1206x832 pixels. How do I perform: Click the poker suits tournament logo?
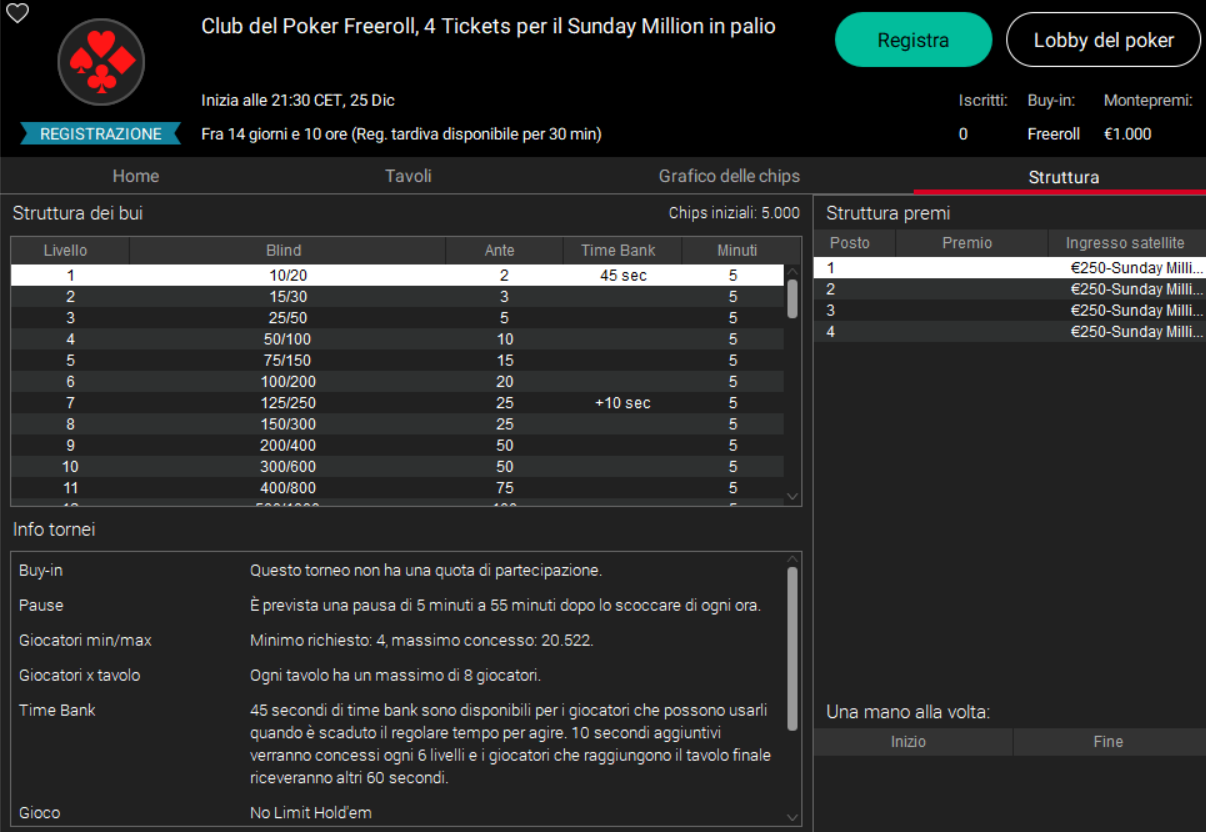(x=101, y=62)
